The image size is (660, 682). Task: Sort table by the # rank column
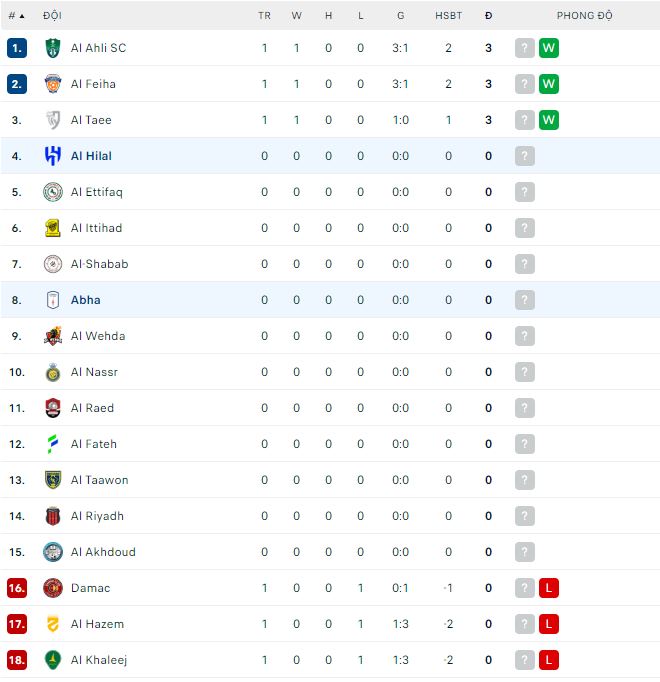[16, 16]
